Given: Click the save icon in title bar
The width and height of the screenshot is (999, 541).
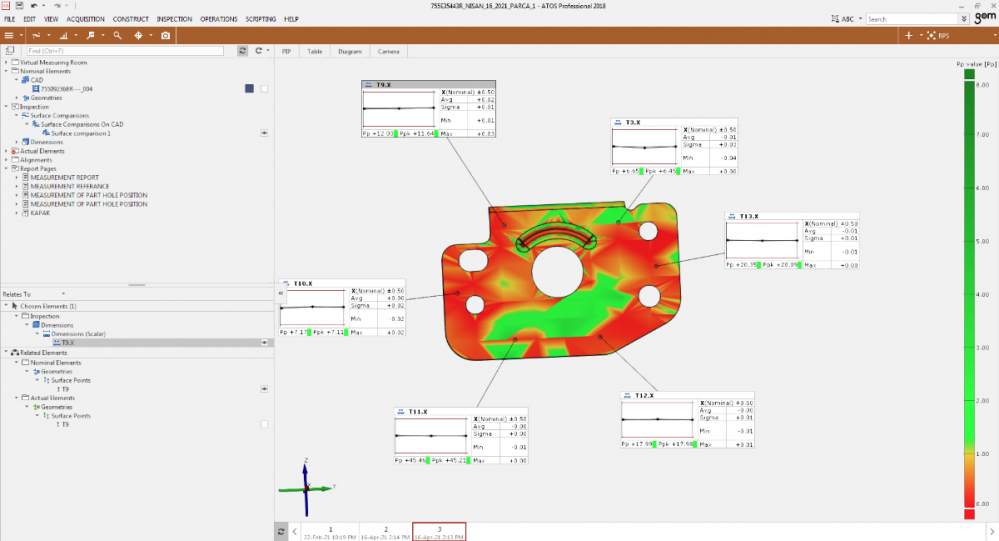Looking at the screenshot, I should point(19,6).
